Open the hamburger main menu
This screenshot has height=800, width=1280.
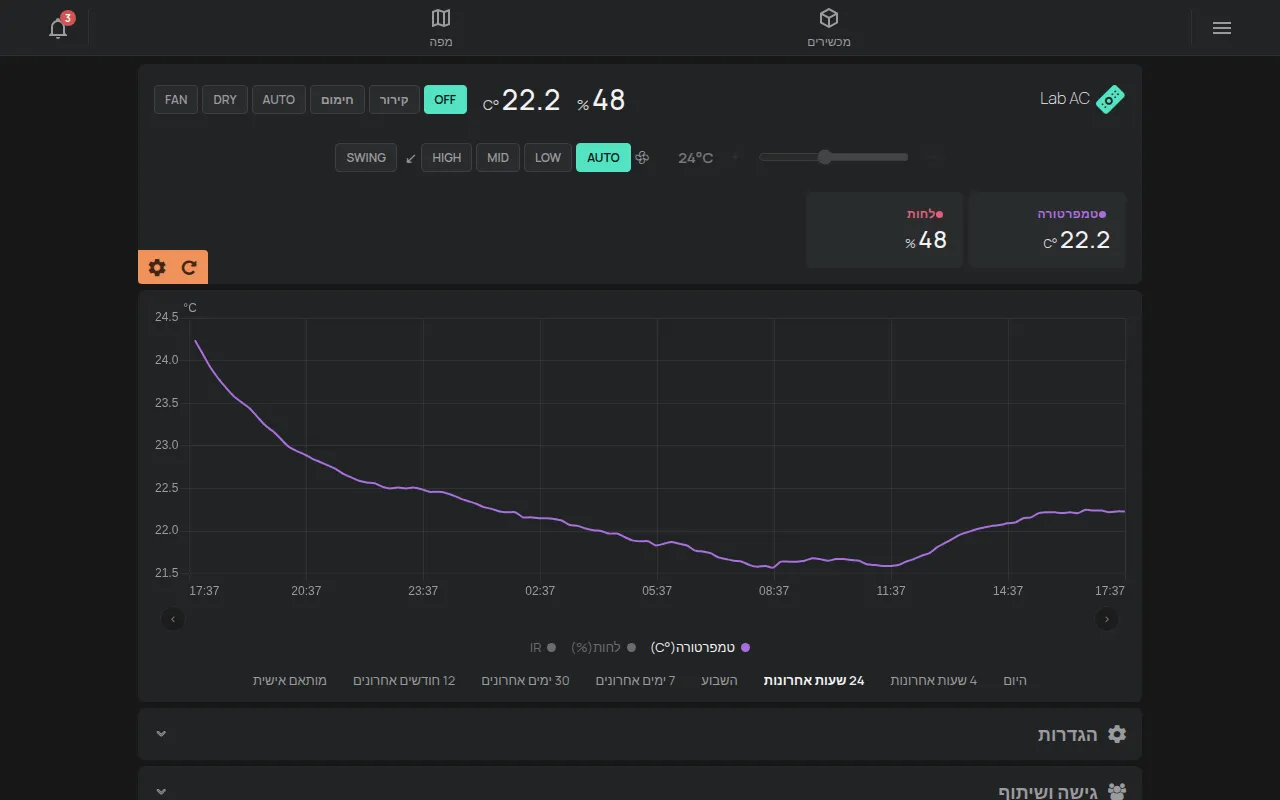1221,28
